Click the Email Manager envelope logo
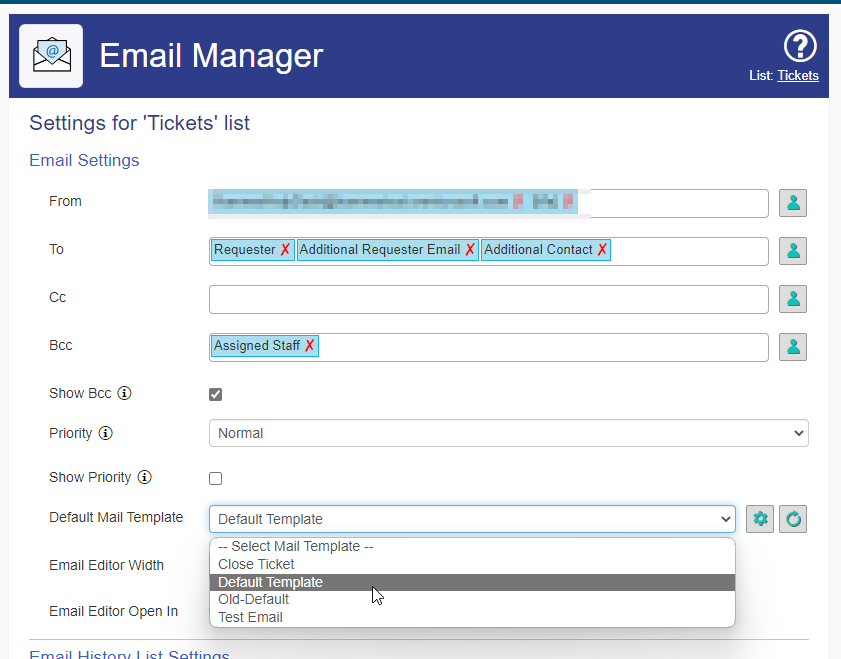841x659 pixels. tap(51, 56)
